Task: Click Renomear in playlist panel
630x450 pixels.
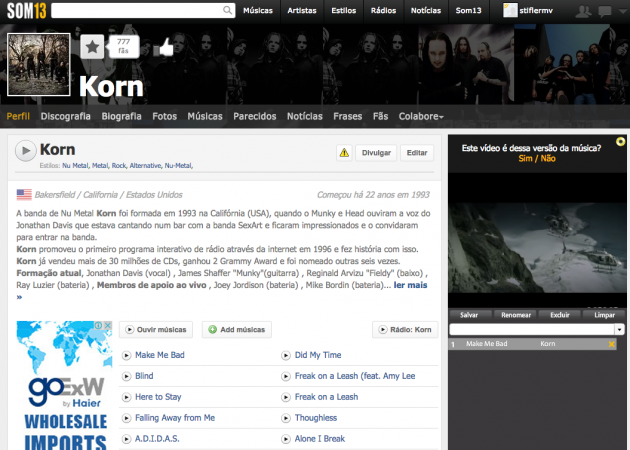Action: coord(516,315)
